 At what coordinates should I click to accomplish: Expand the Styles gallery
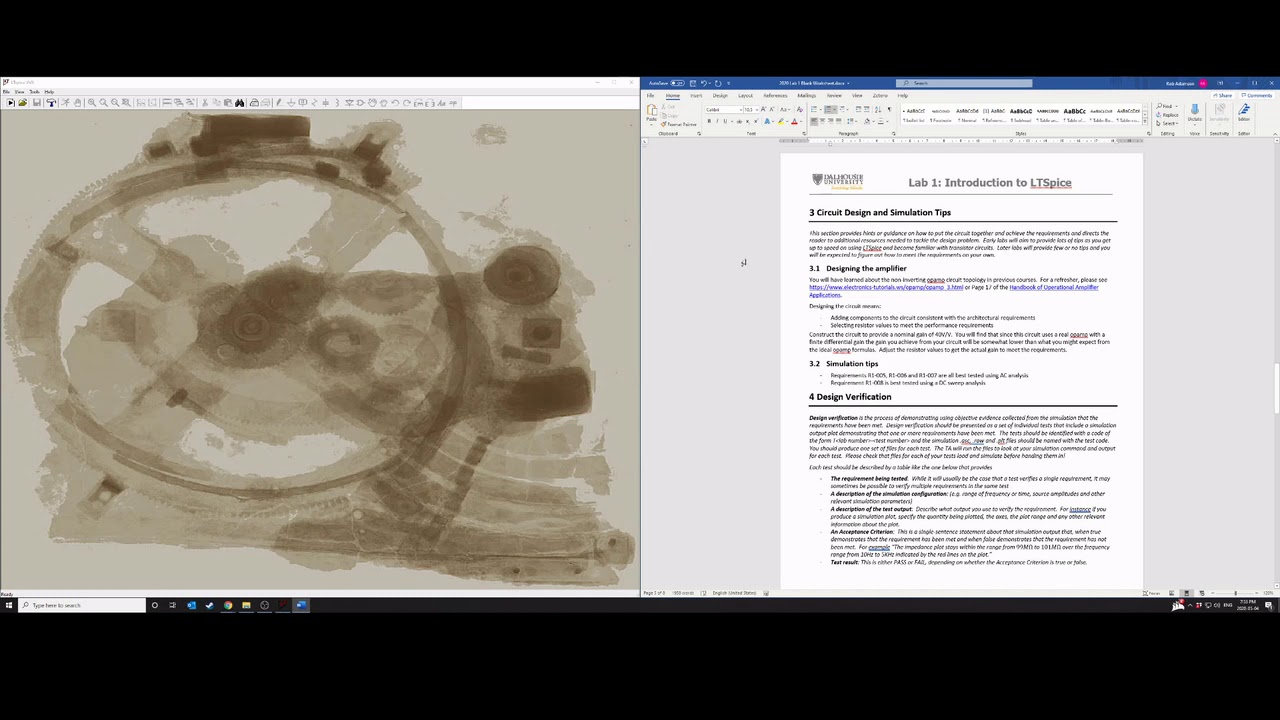coord(1146,122)
